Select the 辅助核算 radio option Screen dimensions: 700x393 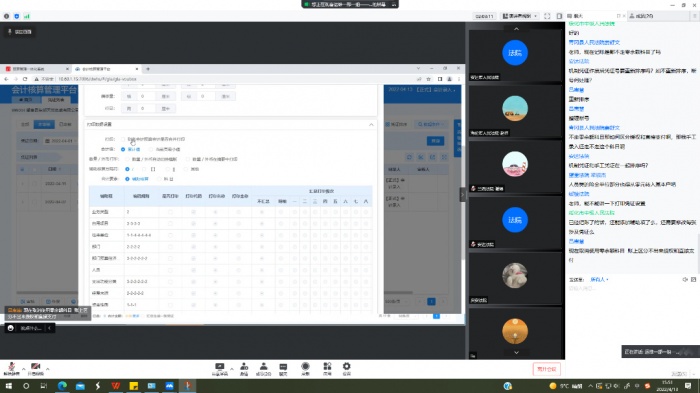[x=127, y=179]
